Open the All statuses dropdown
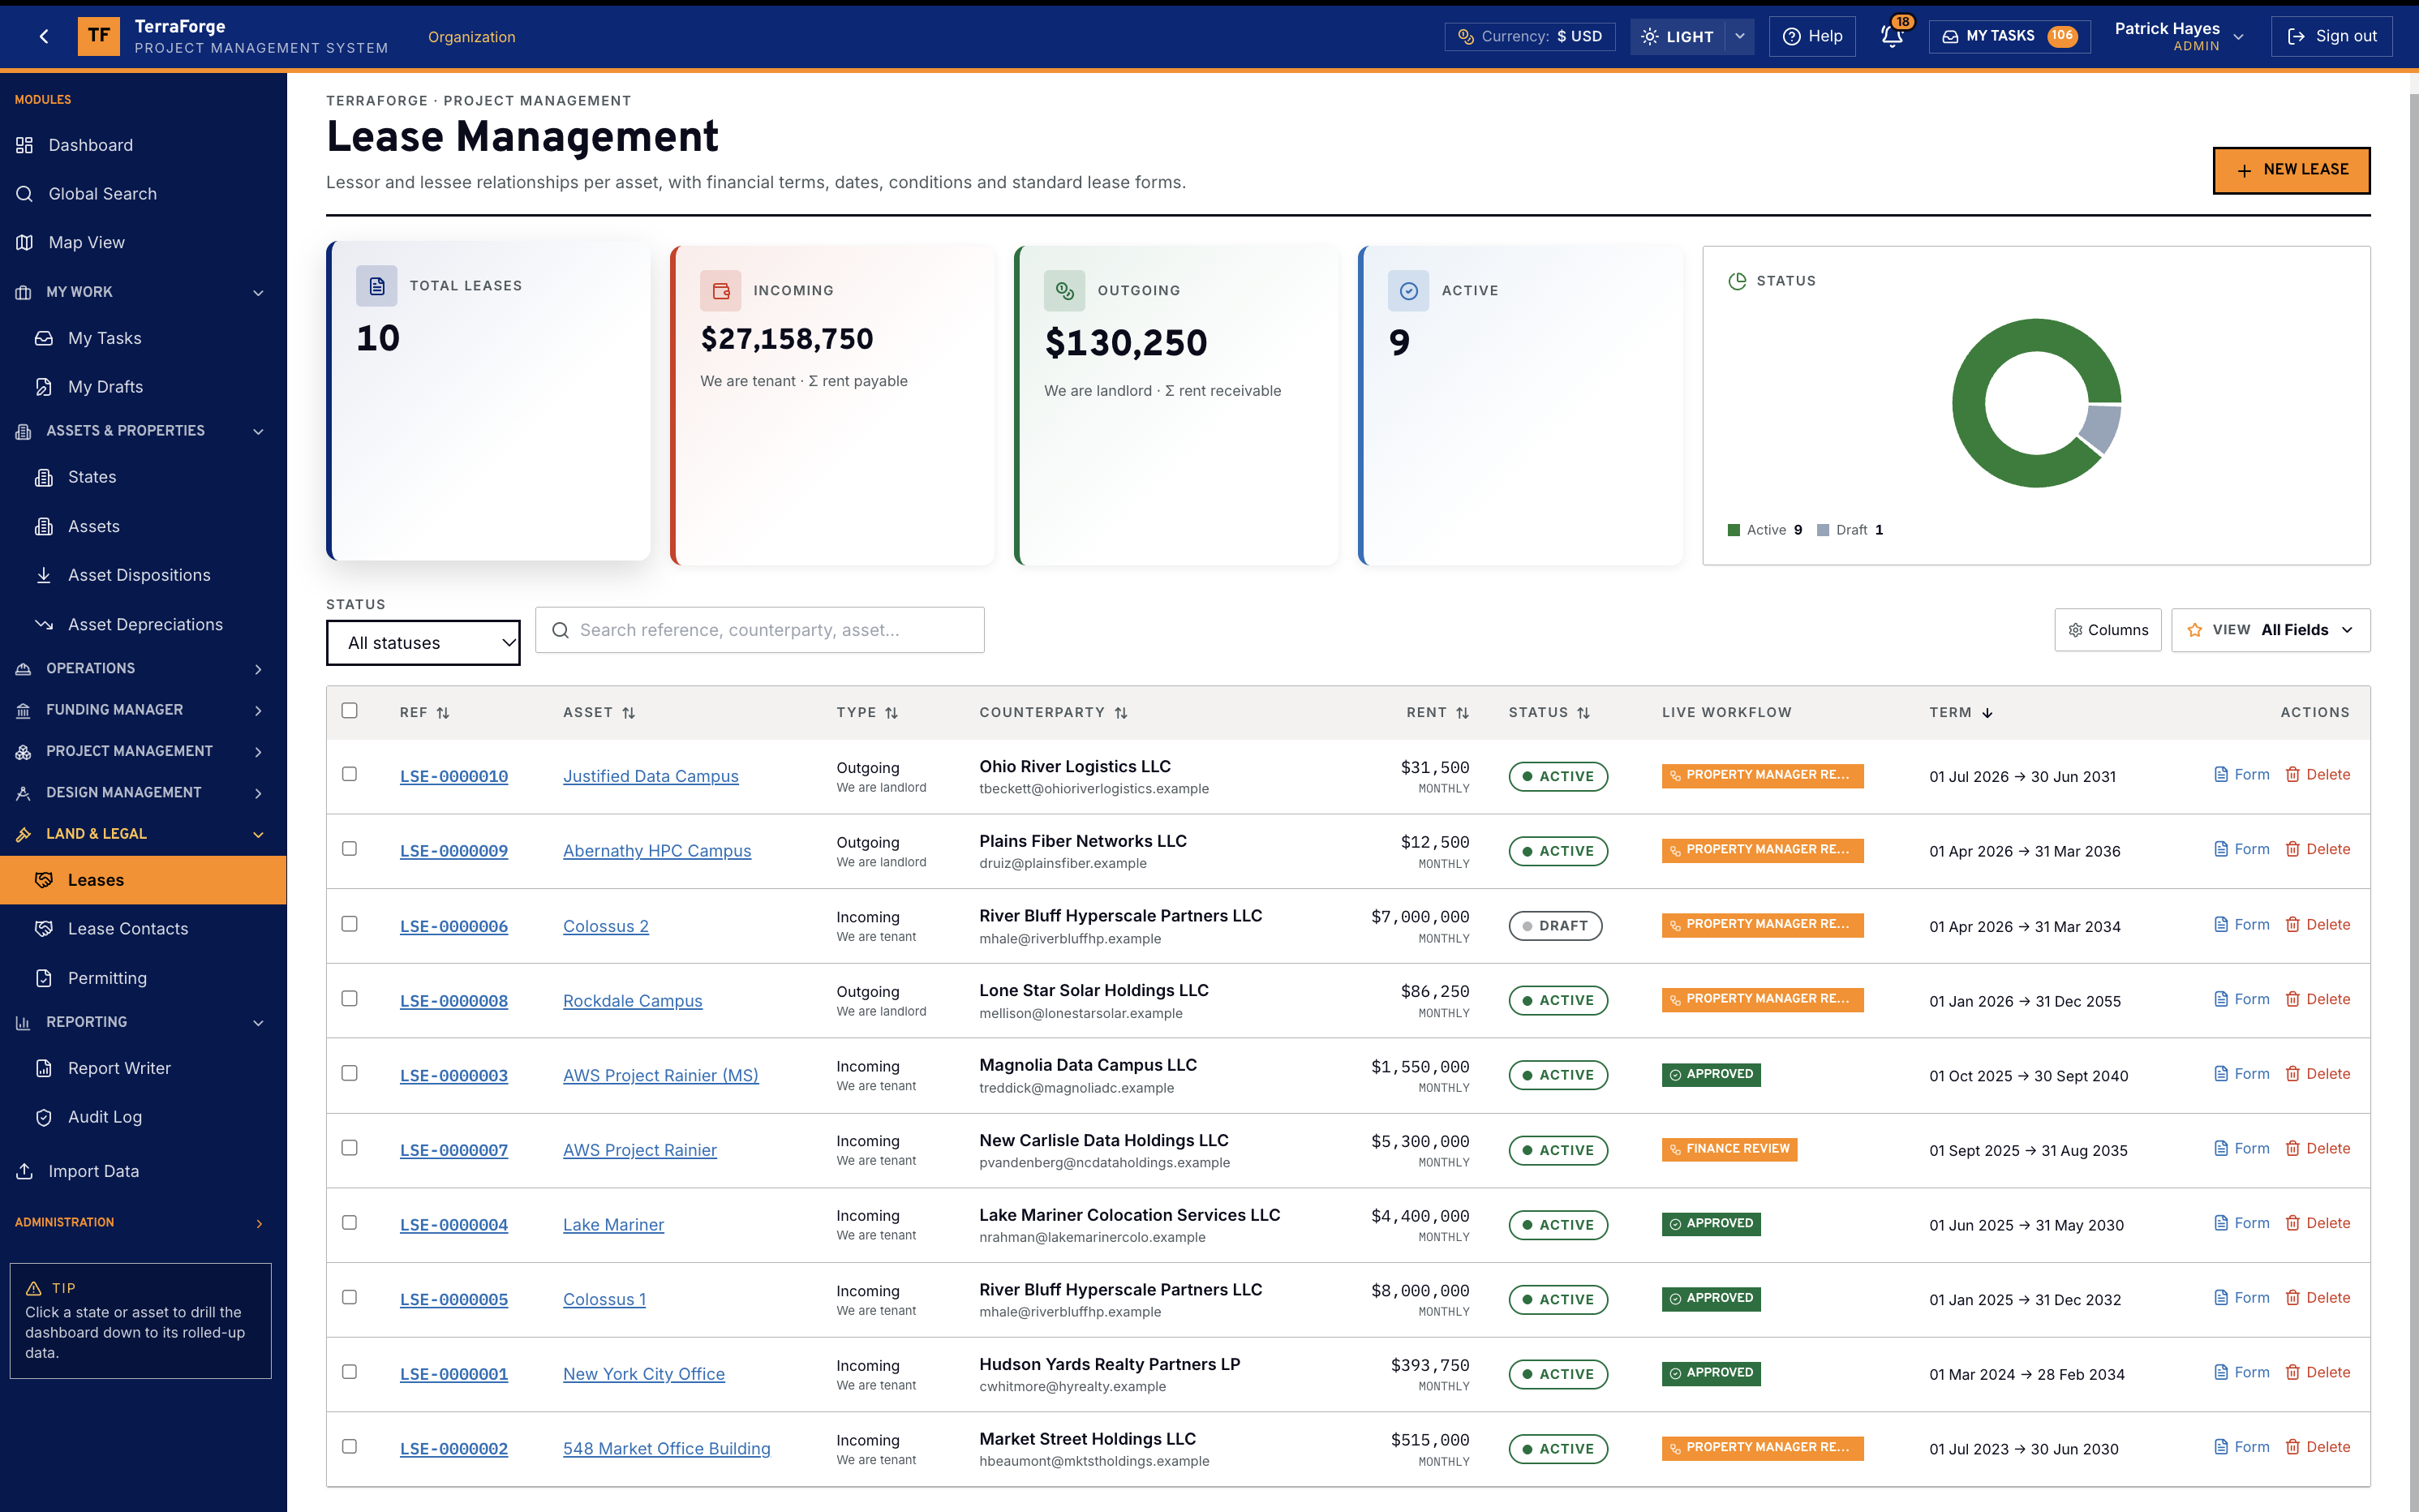Screen dimensions: 2419x1512 pyautogui.click(x=423, y=643)
